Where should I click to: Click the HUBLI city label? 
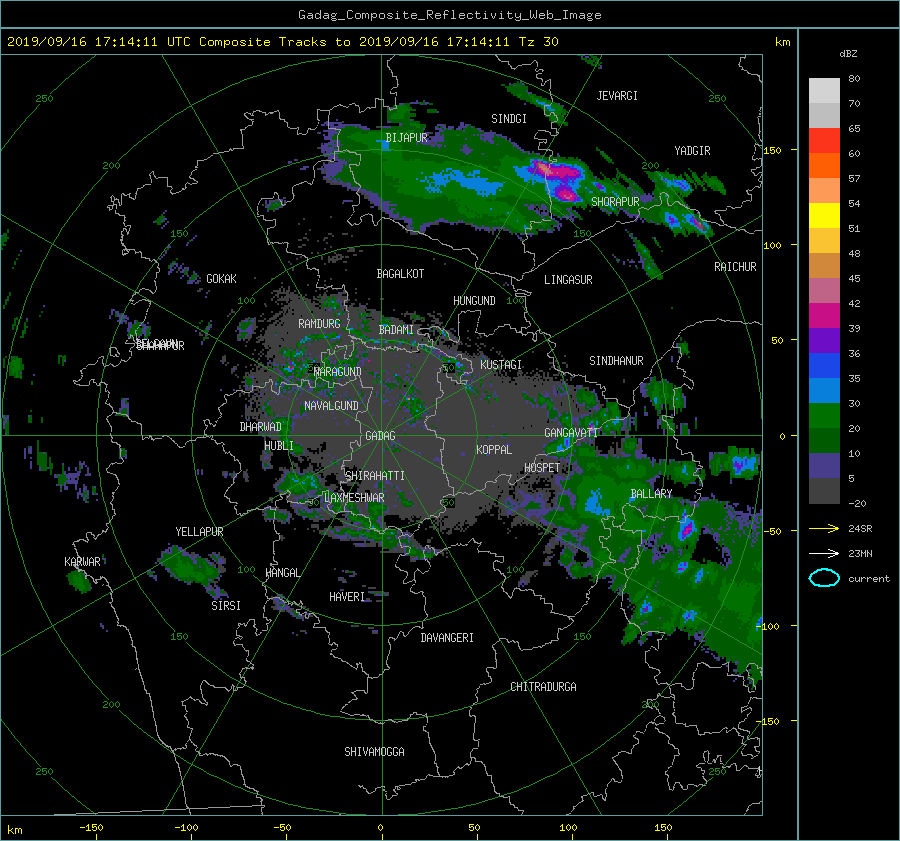tap(278, 445)
